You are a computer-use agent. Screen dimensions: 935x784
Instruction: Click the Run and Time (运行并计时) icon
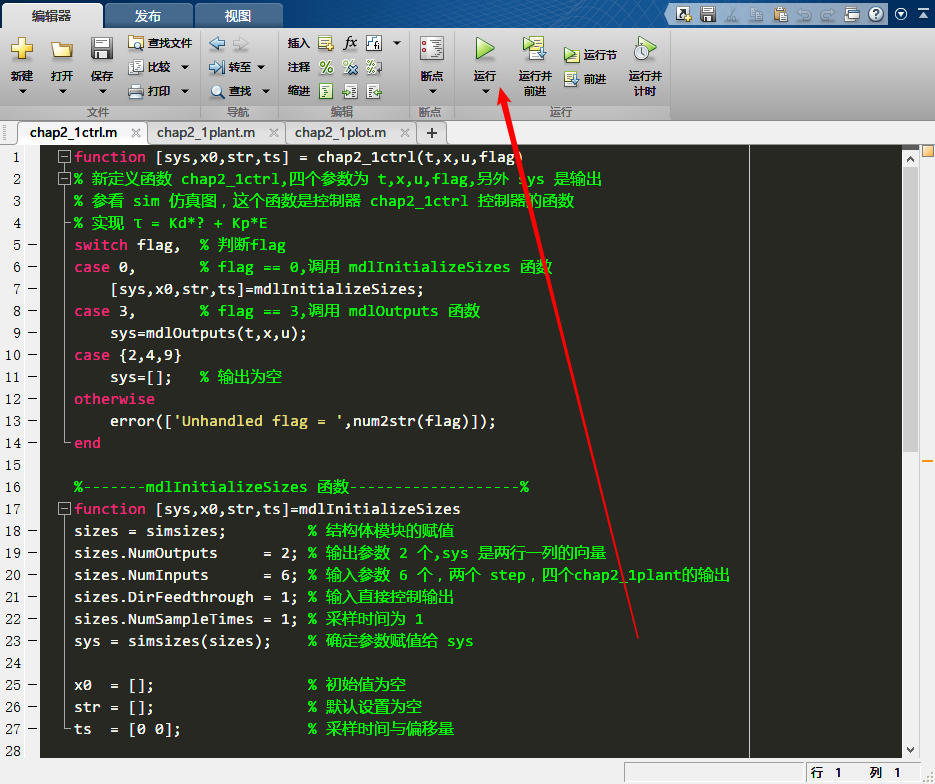(x=645, y=48)
